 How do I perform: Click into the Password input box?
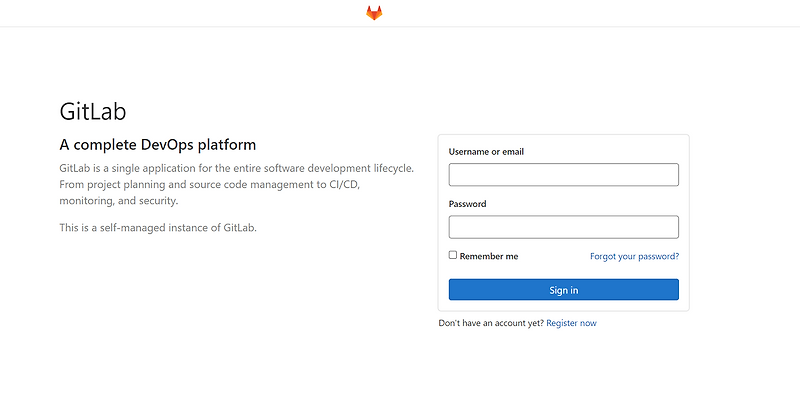pos(563,227)
